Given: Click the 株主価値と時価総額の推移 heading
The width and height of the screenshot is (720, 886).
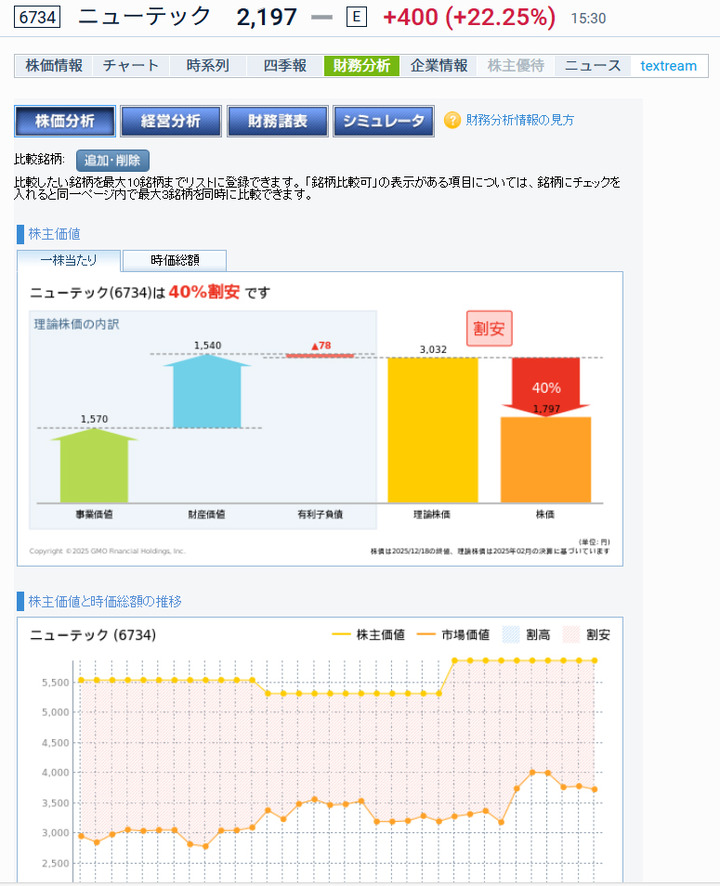Looking at the screenshot, I should pyautogui.click(x=105, y=601).
